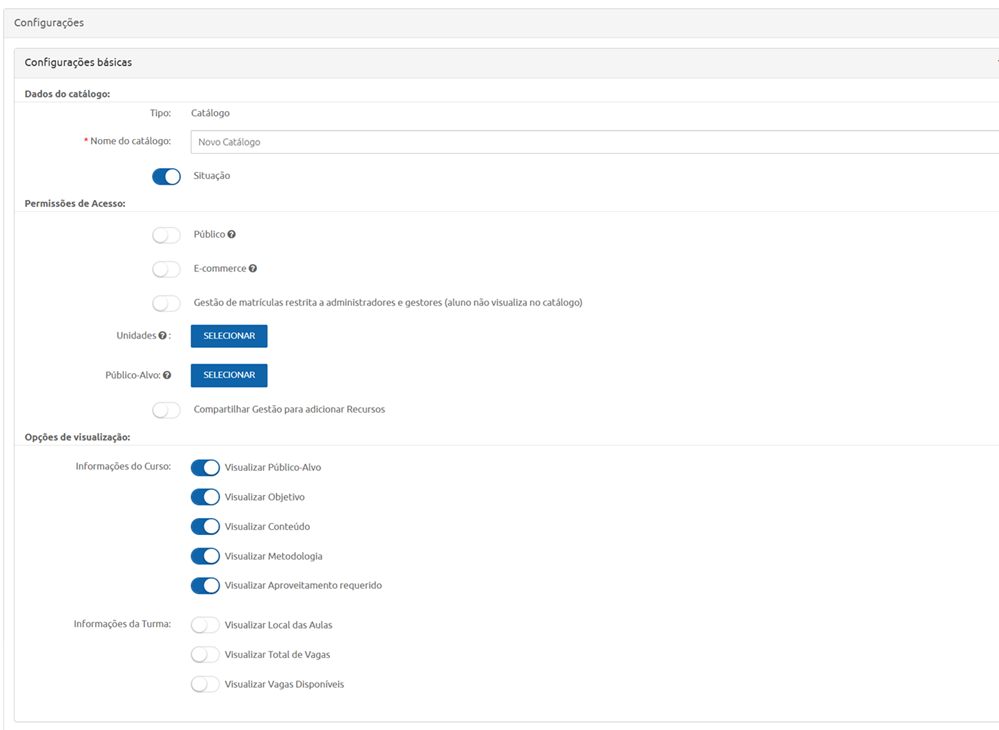999x730 pixels.
Task: Enable Visualizar Total de Vagas
Action: [205, 654]
